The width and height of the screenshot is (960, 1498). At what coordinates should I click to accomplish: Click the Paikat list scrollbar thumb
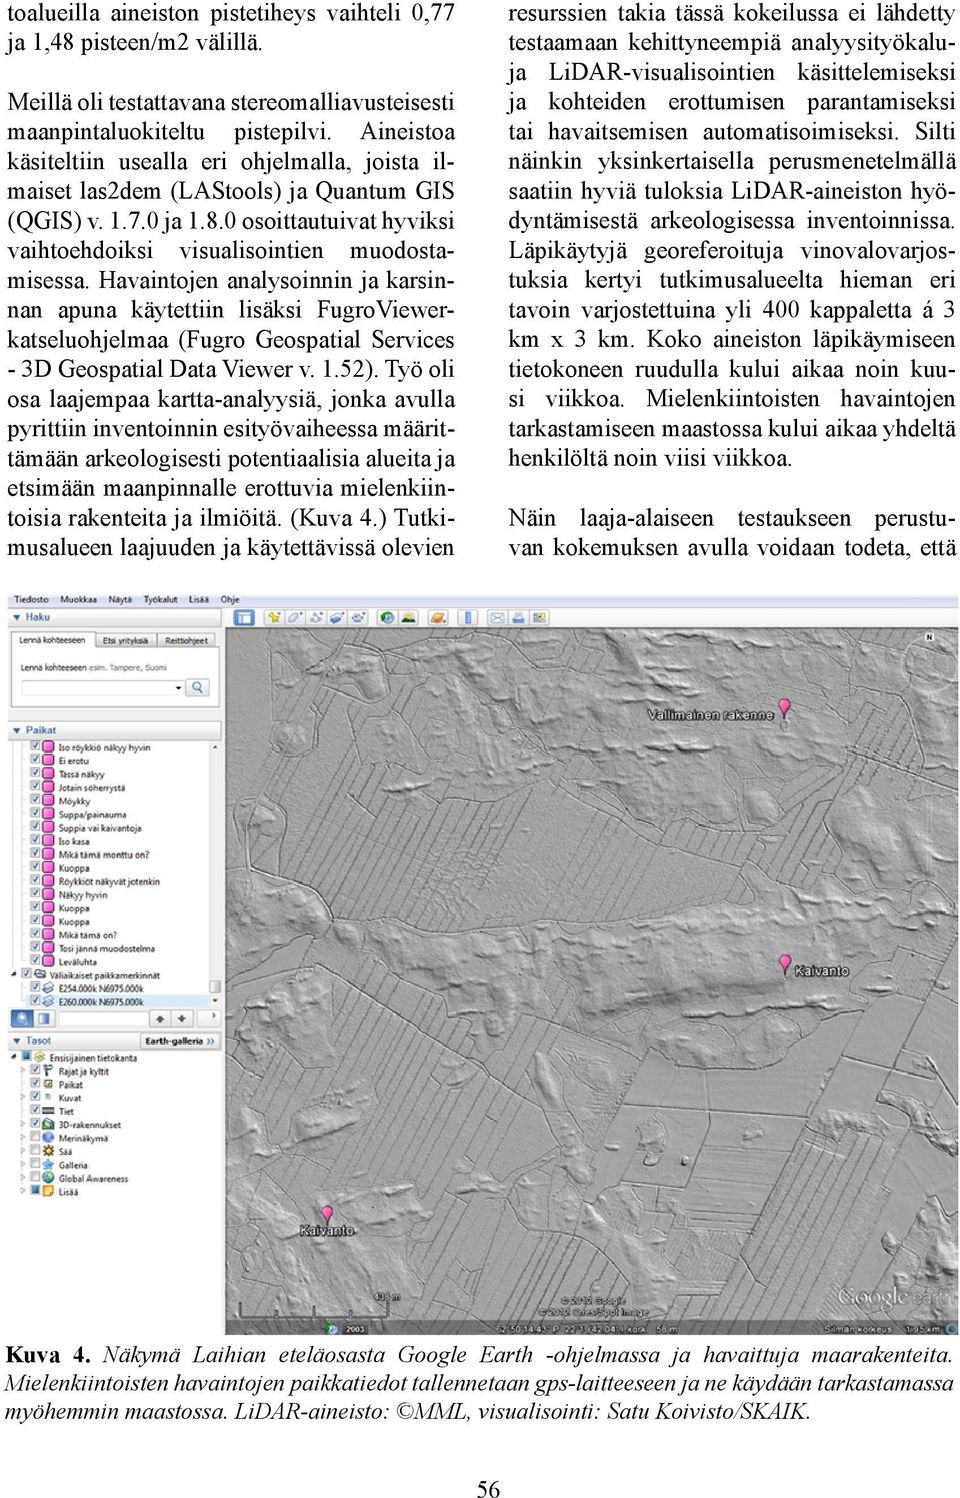click(x=215, y=986)
